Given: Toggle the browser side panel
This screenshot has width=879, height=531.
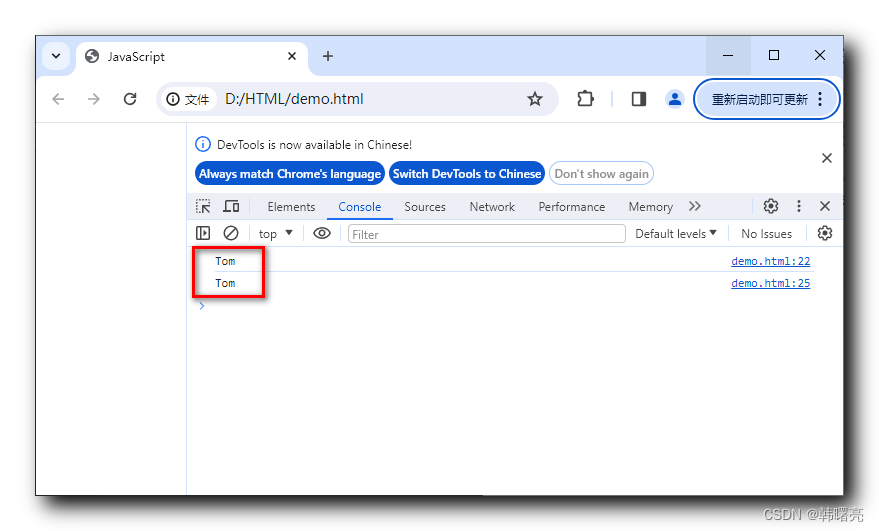Looking at the screenshot, I should (639, 99).
